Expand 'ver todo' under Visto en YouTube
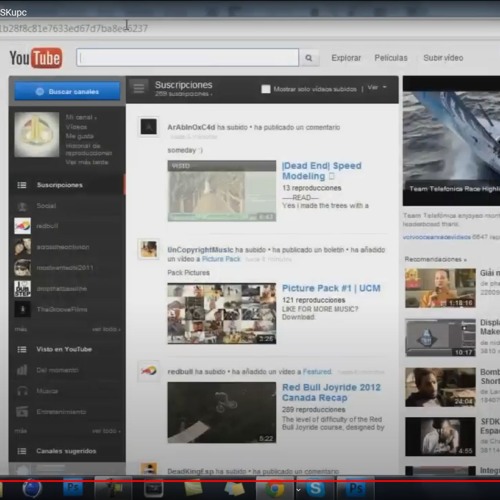The height and width of the screenshot is (500, 500). (x=106, y=431)
